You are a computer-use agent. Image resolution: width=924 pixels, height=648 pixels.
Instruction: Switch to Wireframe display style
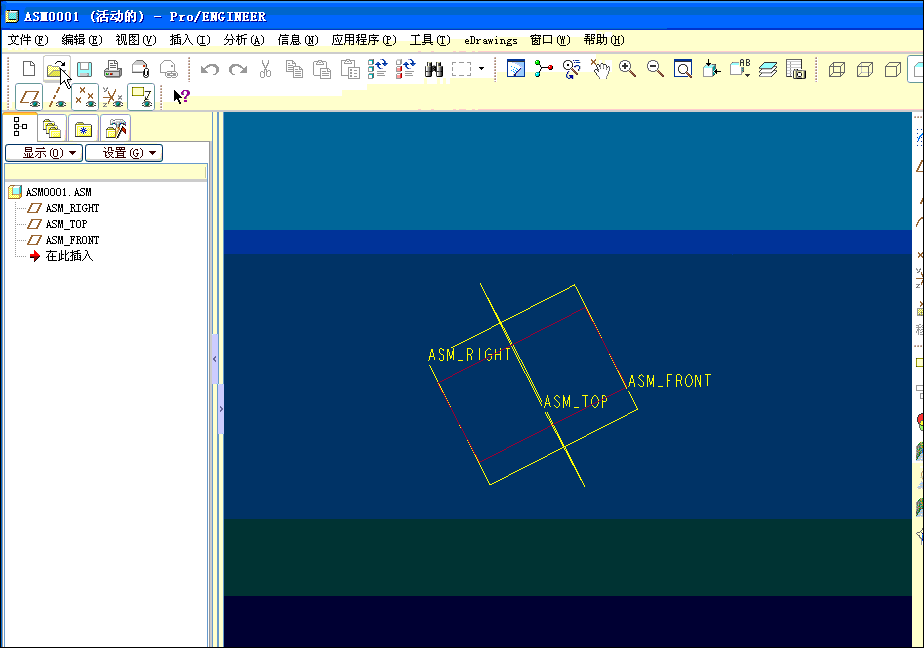click(x=837, y=70)
